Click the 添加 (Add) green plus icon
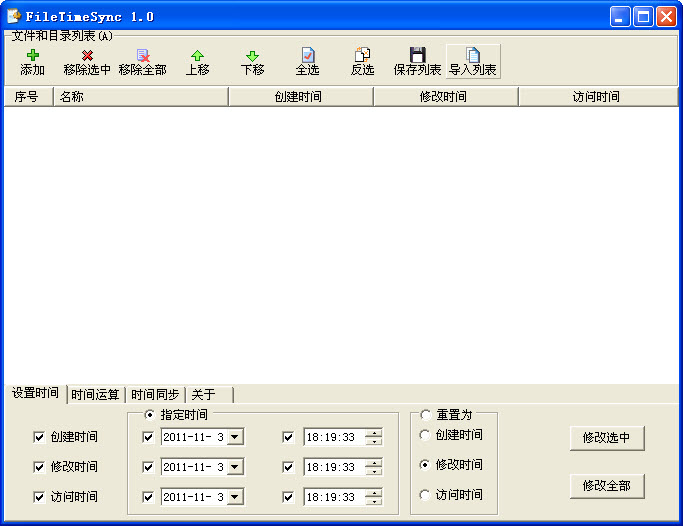The width and height of the screenshot is (683, 526). (33, 56)
